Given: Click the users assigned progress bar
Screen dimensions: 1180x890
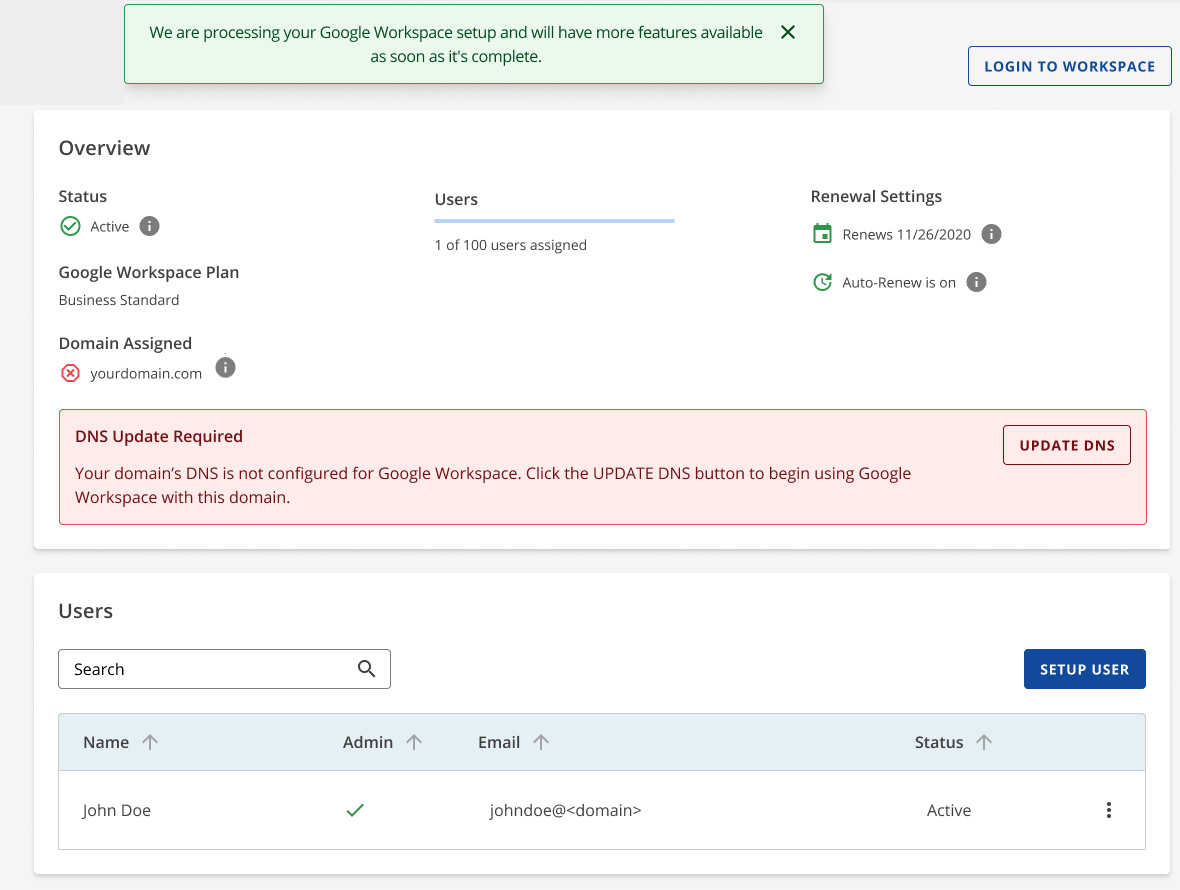Looking at the screenshot, I should [x=555, y=221].
